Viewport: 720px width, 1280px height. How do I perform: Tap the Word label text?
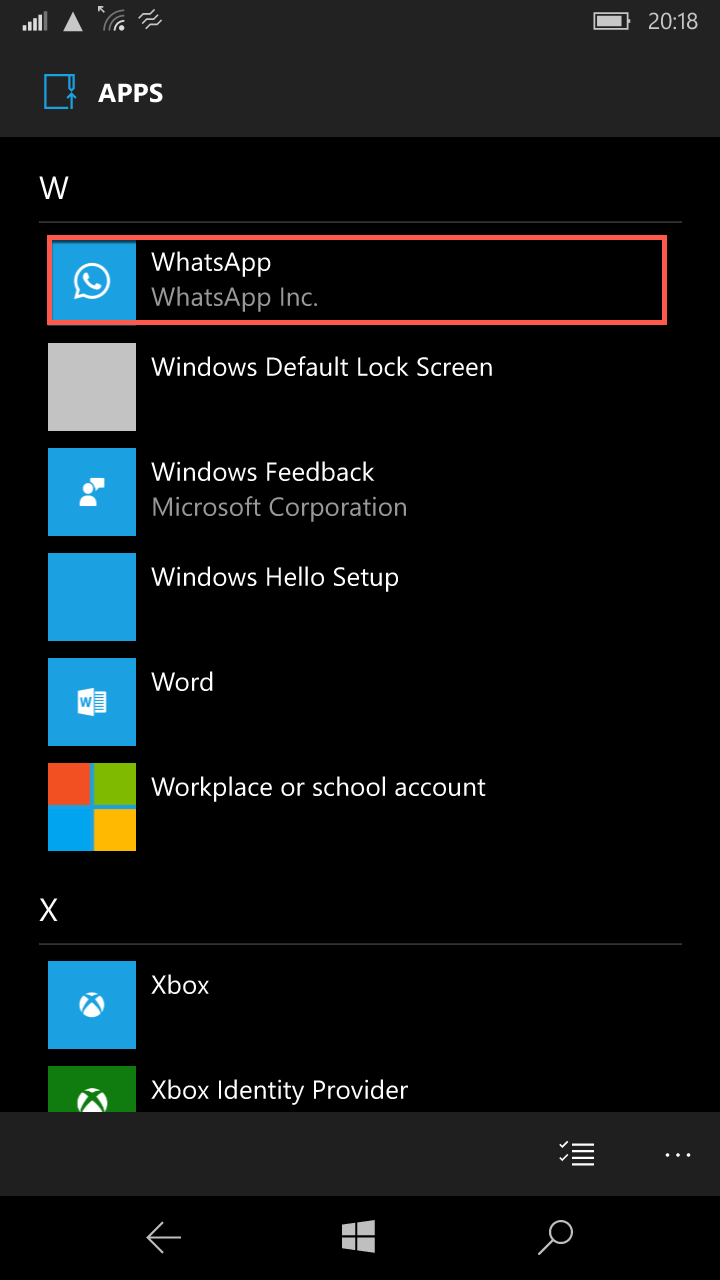point(182,682)
